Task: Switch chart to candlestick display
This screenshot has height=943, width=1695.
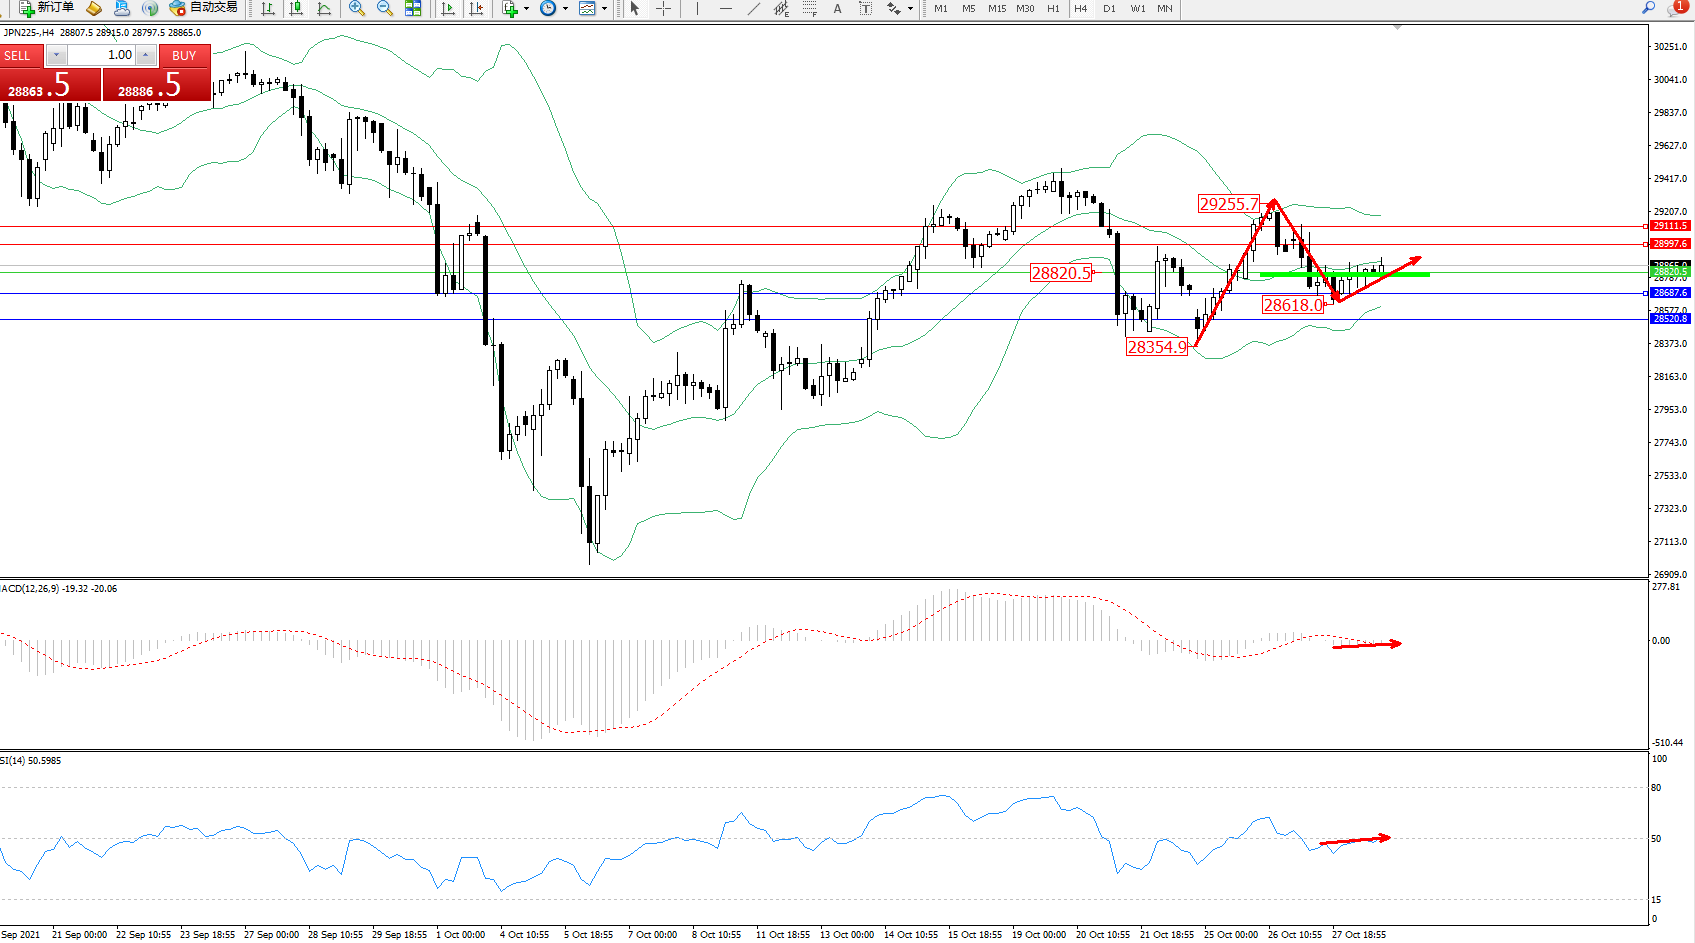Action: coord(296,8)
